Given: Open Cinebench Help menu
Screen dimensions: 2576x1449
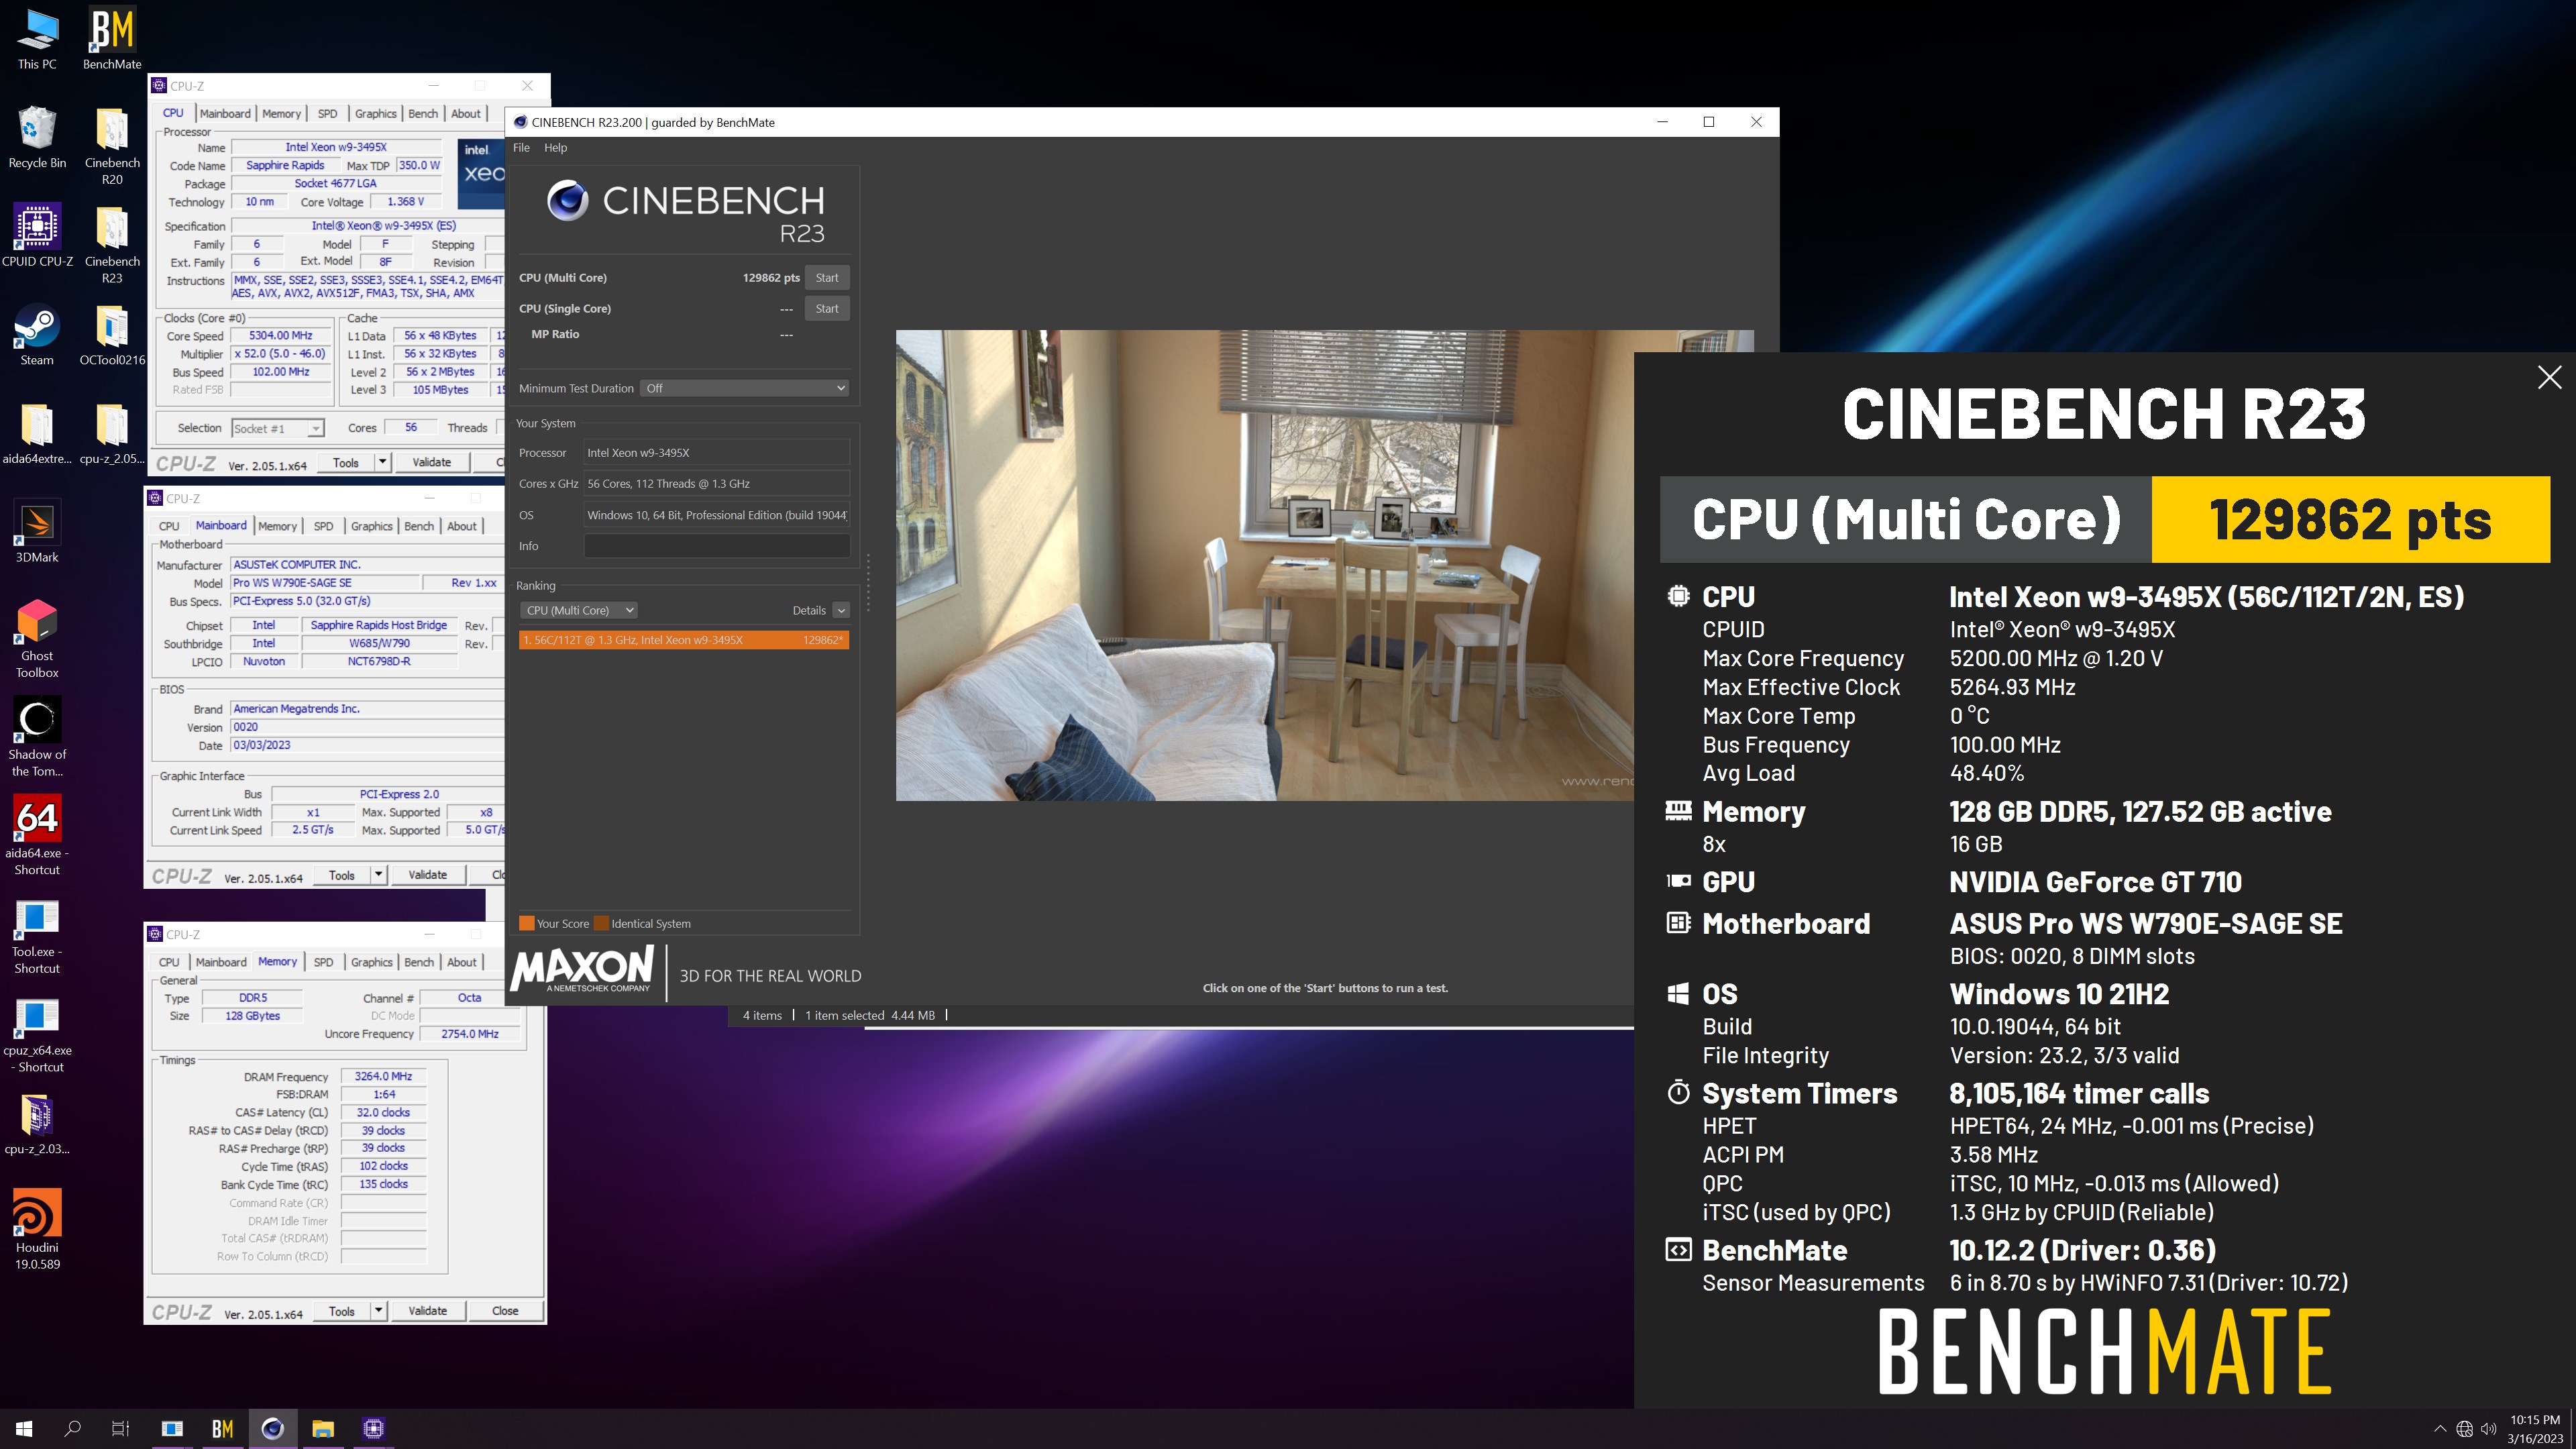Looking at the screenshot, I should point(555,147).
